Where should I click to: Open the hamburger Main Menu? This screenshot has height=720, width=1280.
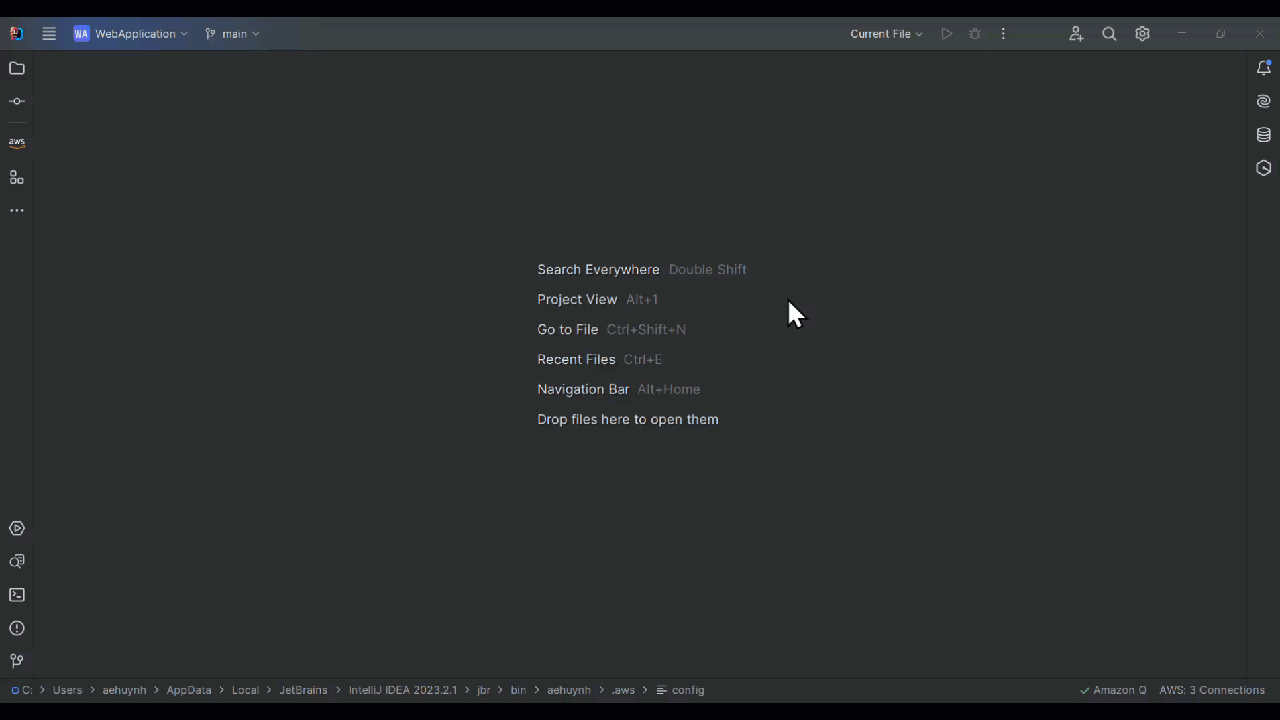pos(49,33)
